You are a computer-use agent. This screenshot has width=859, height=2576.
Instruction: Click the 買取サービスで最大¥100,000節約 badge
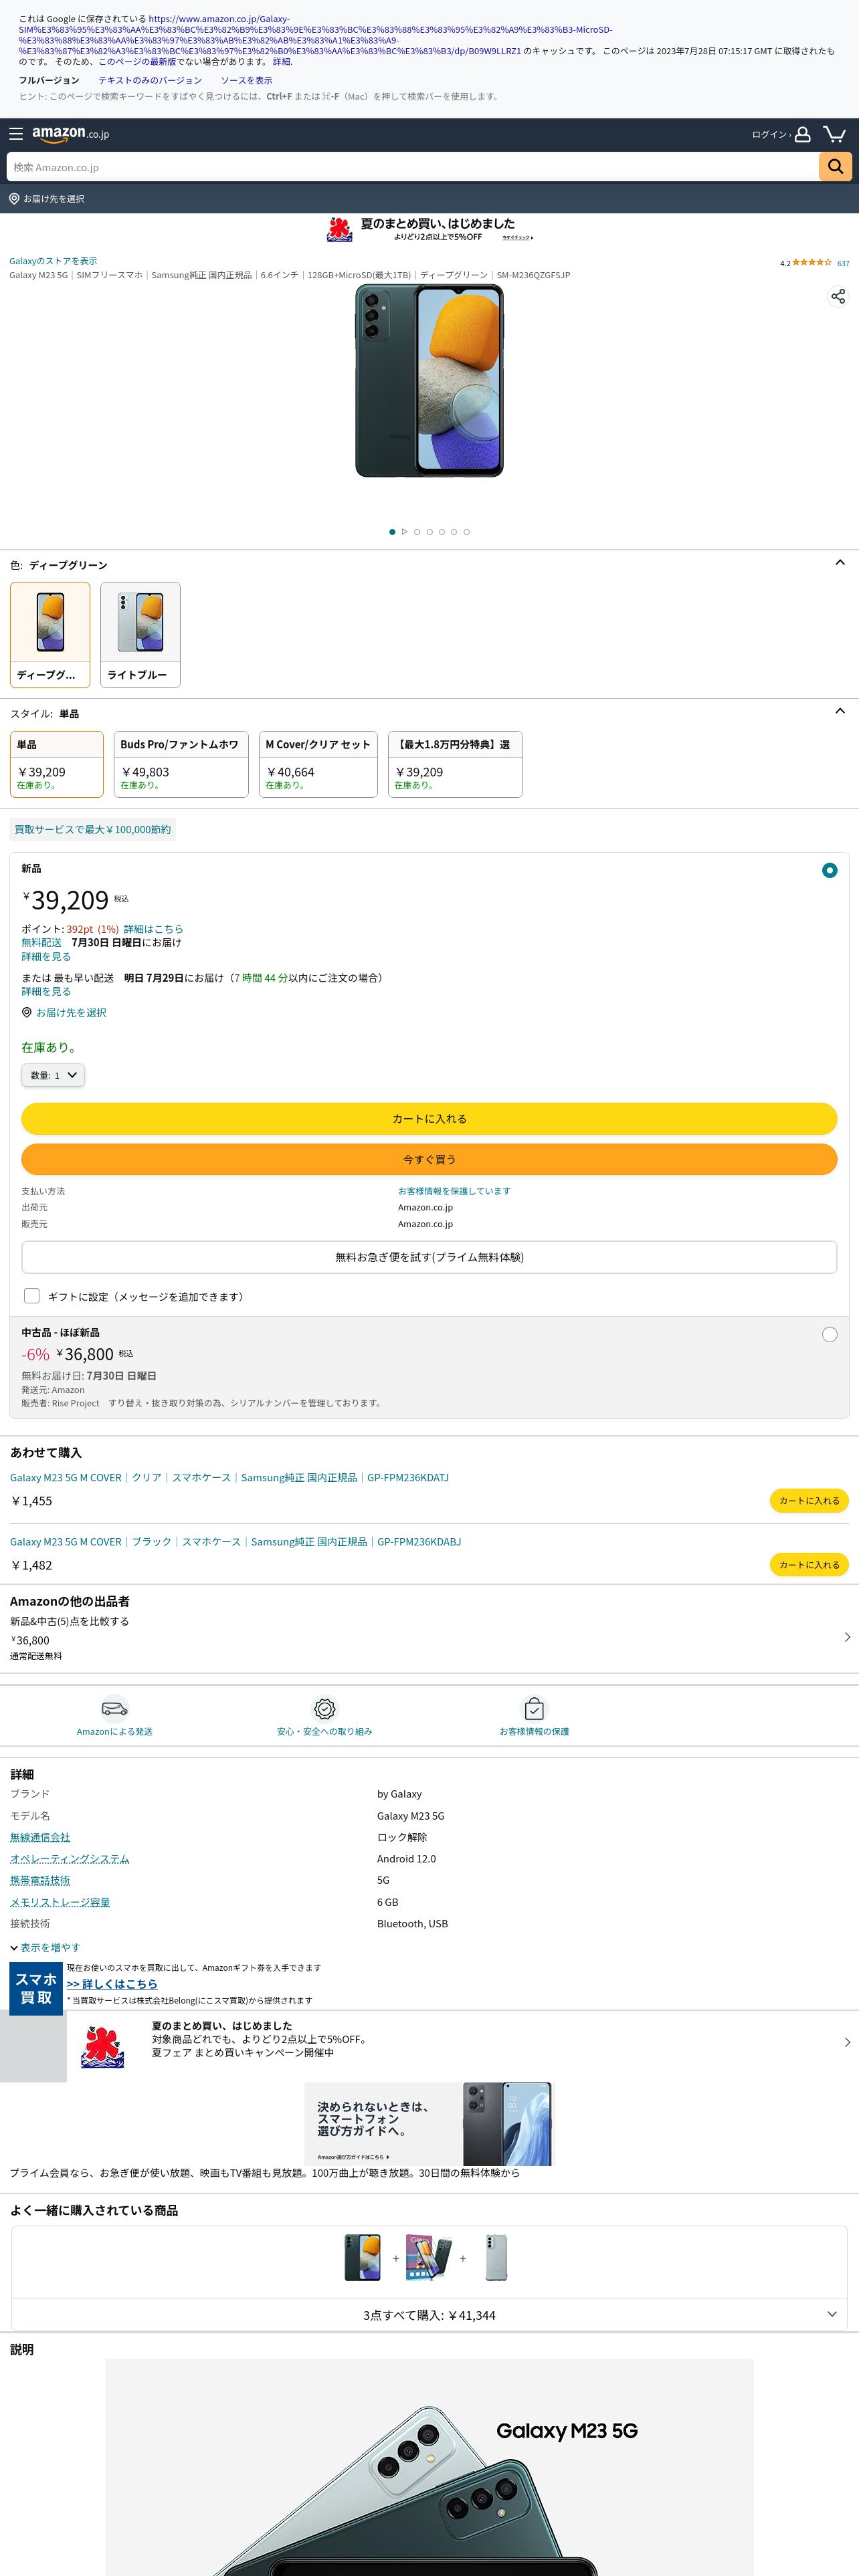point(93,829)
